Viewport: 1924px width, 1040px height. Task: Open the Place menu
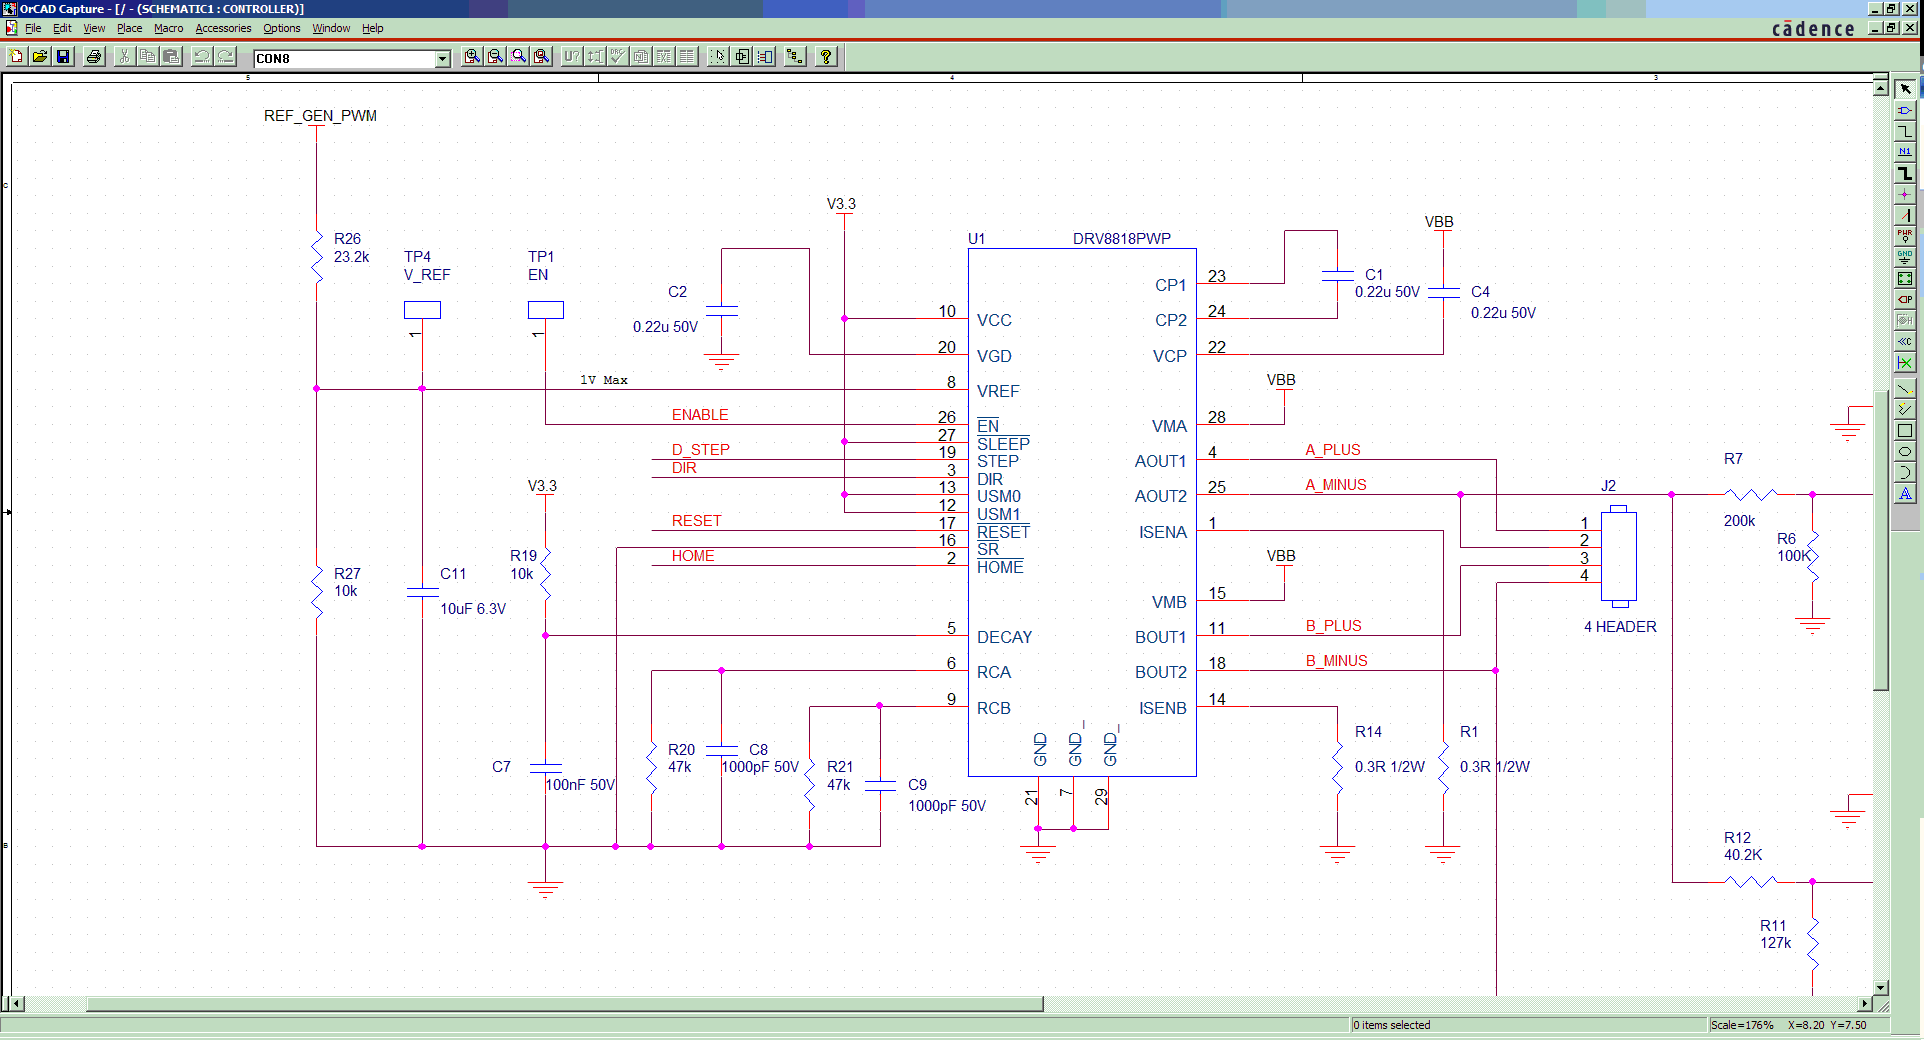click(x=129, y=28)
